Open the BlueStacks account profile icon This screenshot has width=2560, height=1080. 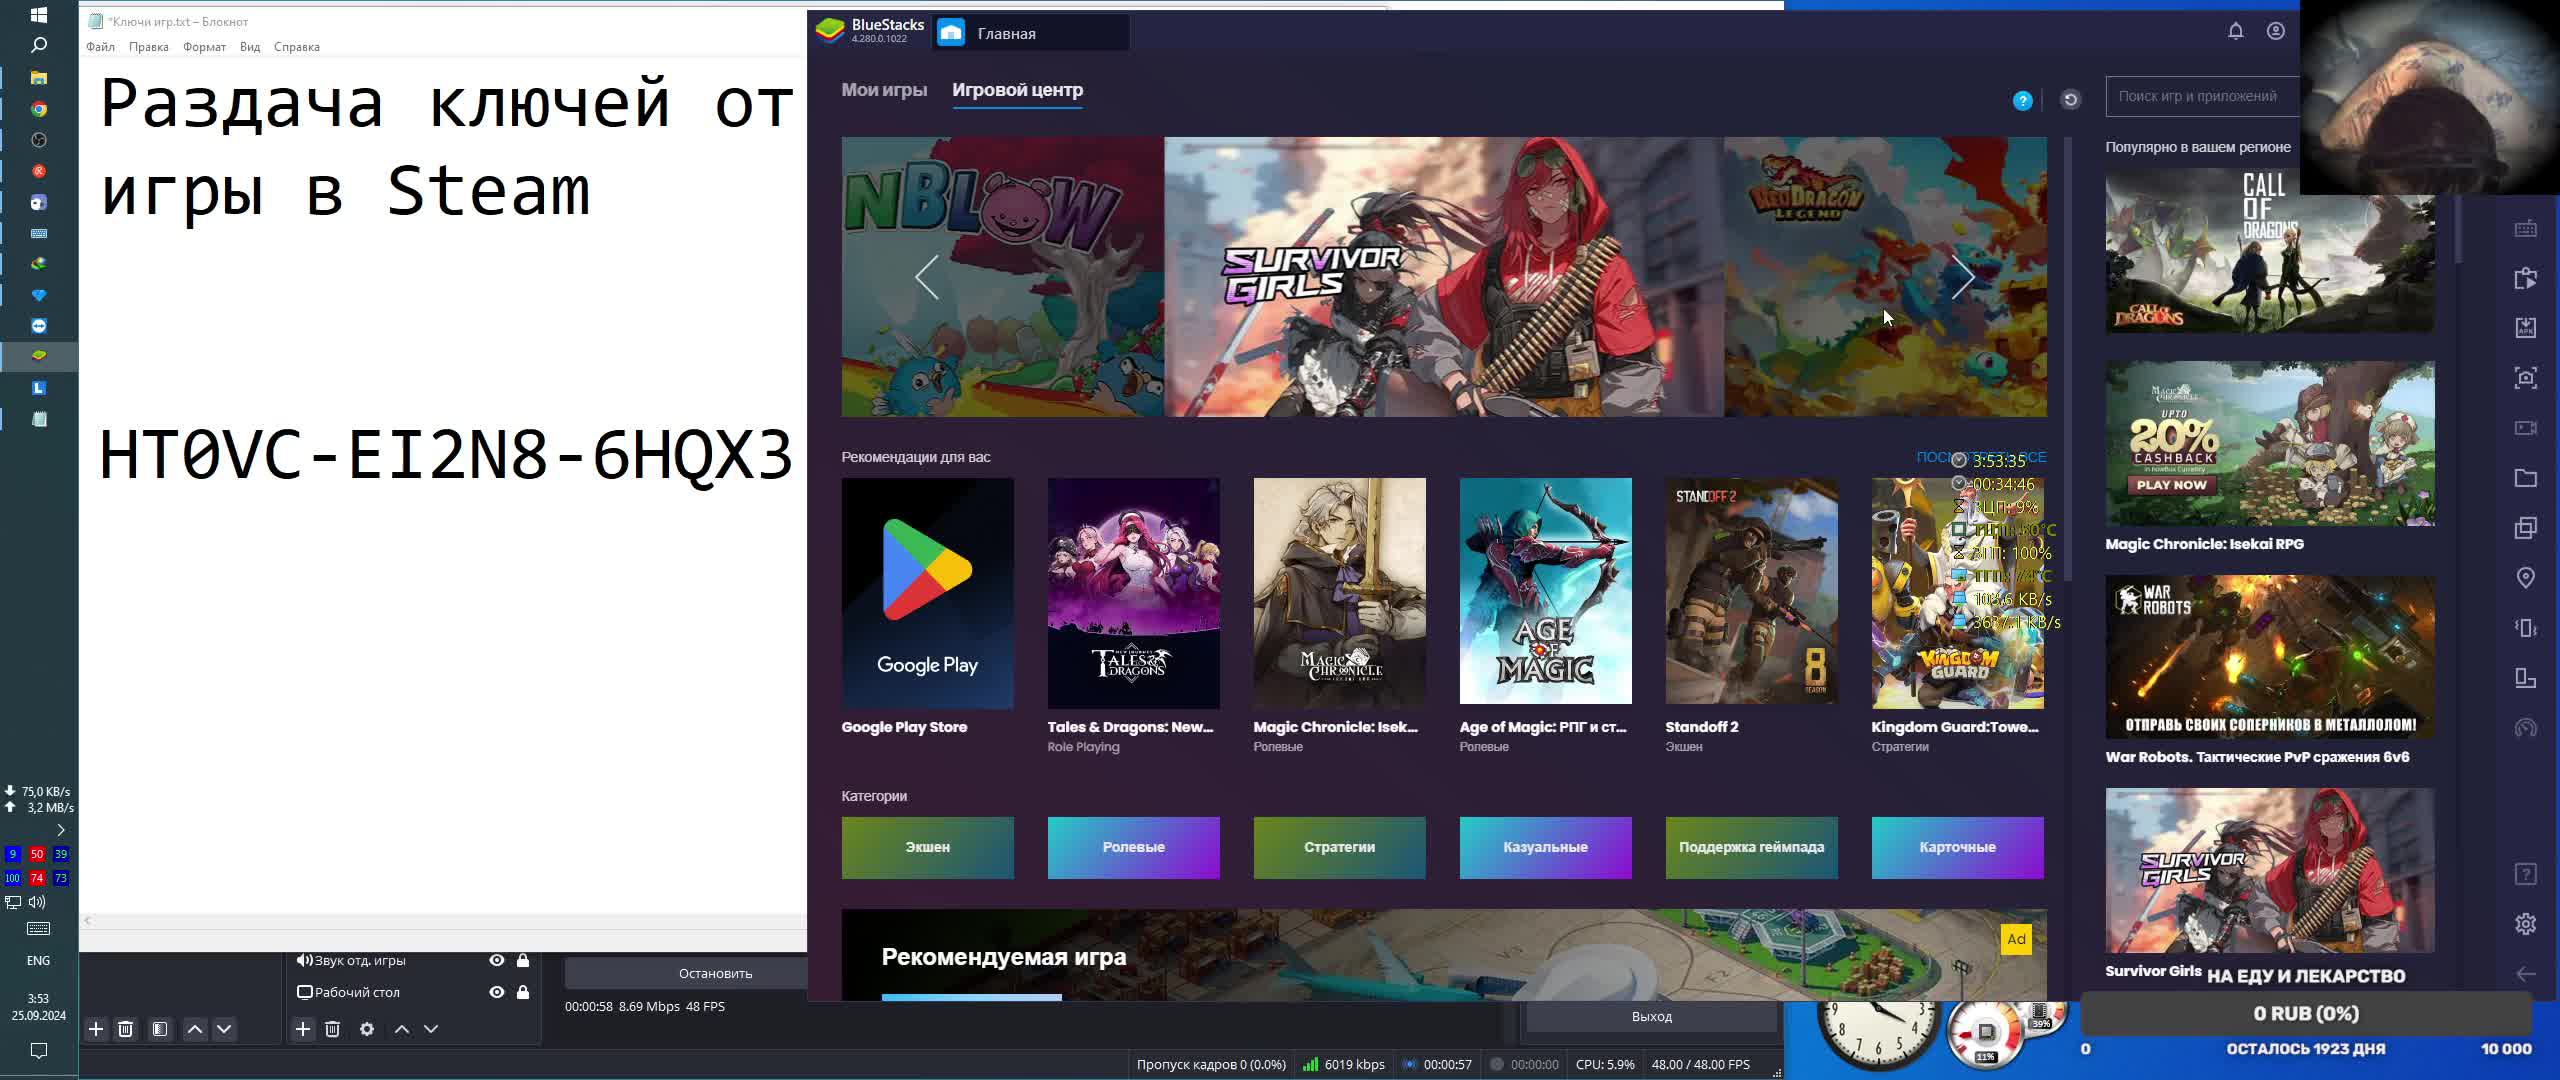pyautogui.click(x=2276, y=31)
